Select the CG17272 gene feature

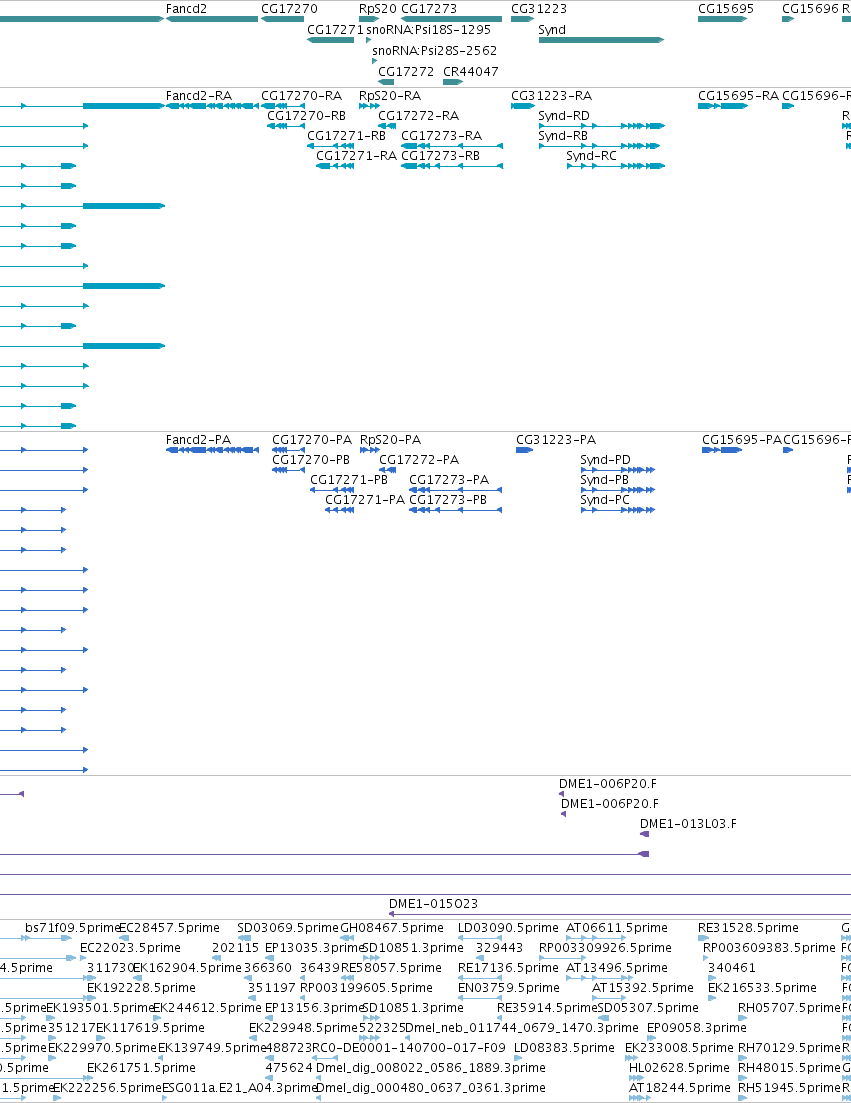click(x=386, y=82)
